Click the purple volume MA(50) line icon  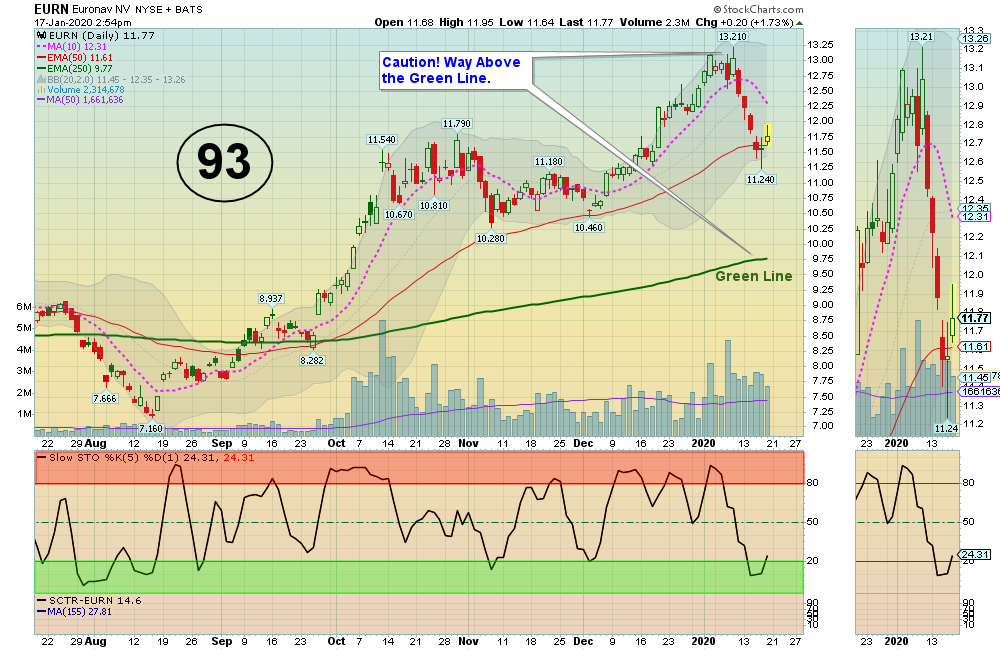[x=40, y=101]
